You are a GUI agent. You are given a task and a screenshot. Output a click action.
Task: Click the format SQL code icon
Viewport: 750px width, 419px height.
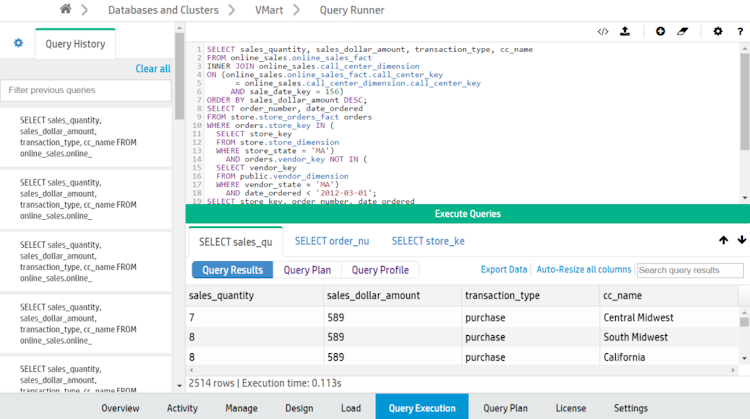[x=602, y=31]
